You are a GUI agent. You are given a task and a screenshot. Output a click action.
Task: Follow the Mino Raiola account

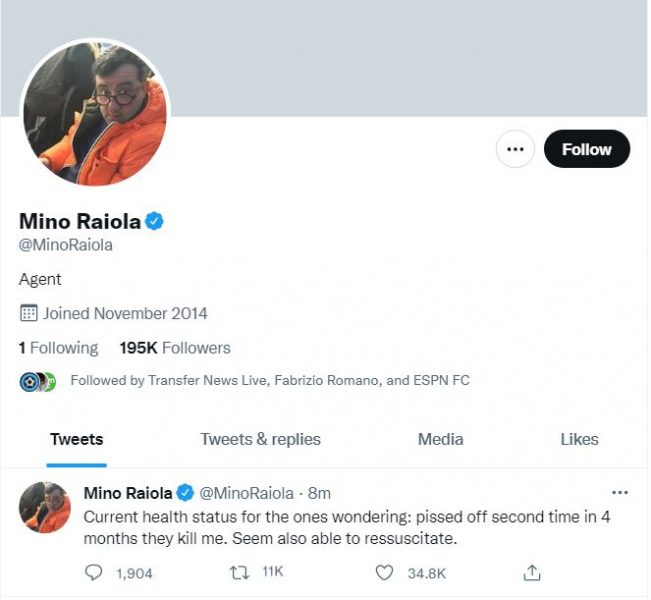[x=586, y=149]
